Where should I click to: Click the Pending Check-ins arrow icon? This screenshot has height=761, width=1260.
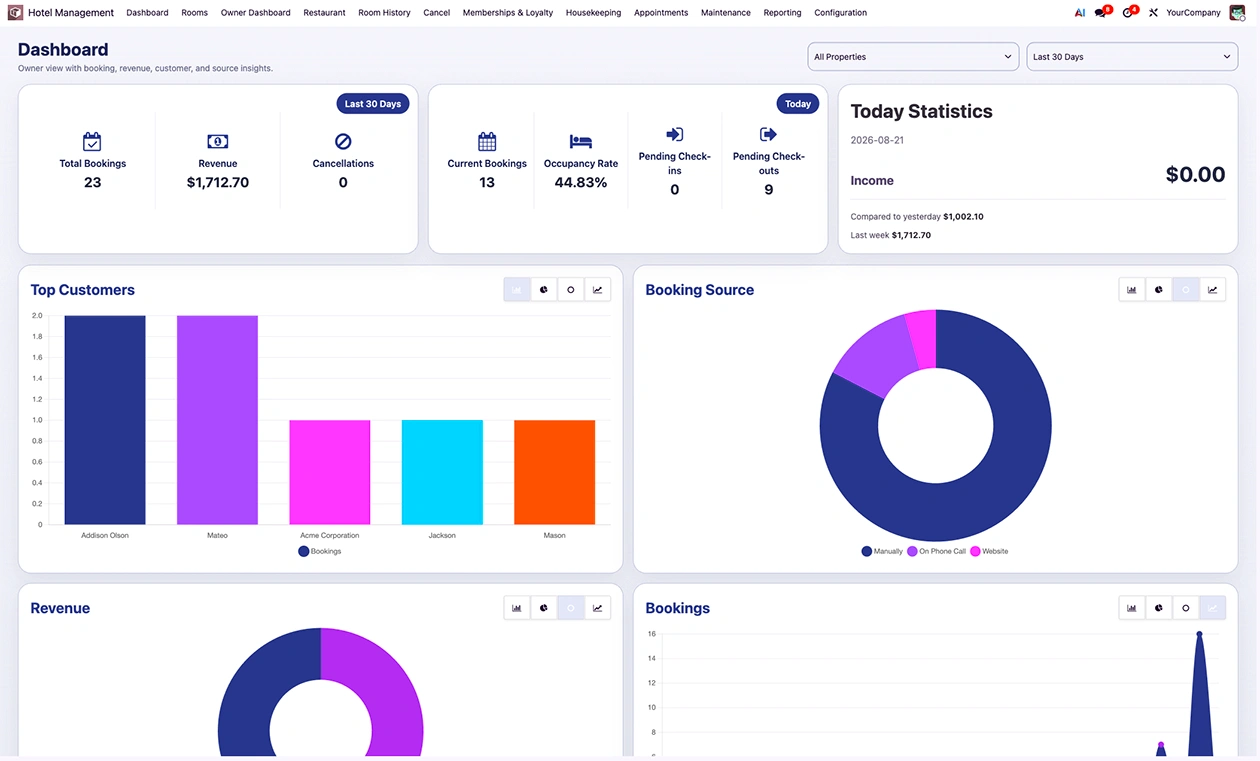tap(674, 134)
